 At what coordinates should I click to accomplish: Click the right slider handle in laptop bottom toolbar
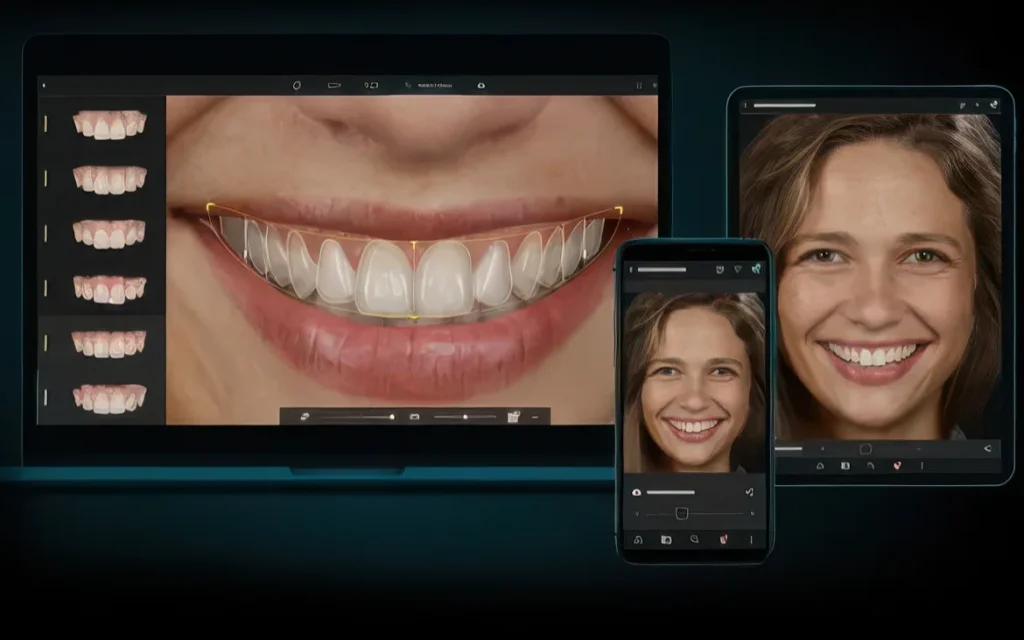(466, 417)
